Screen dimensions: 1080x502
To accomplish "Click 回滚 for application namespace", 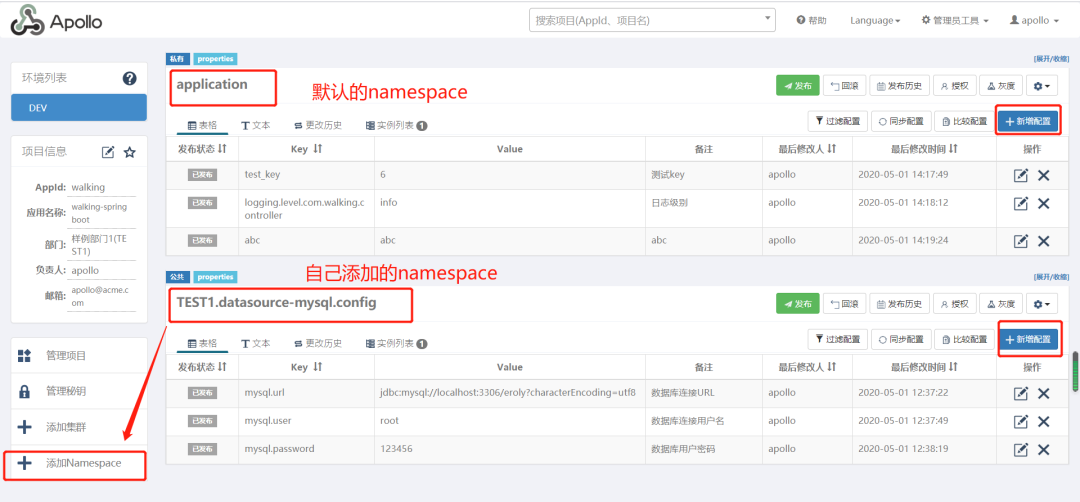I will [844, 86].
